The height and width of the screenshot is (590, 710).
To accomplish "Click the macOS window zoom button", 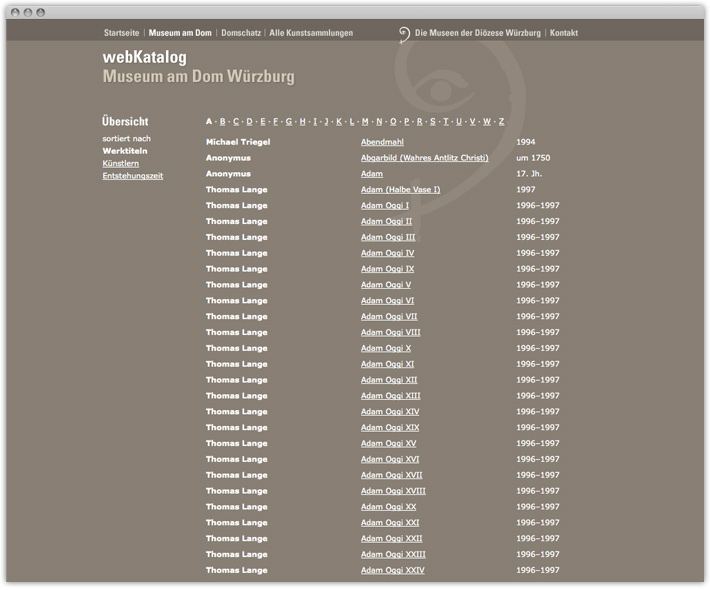I will 41,12.
